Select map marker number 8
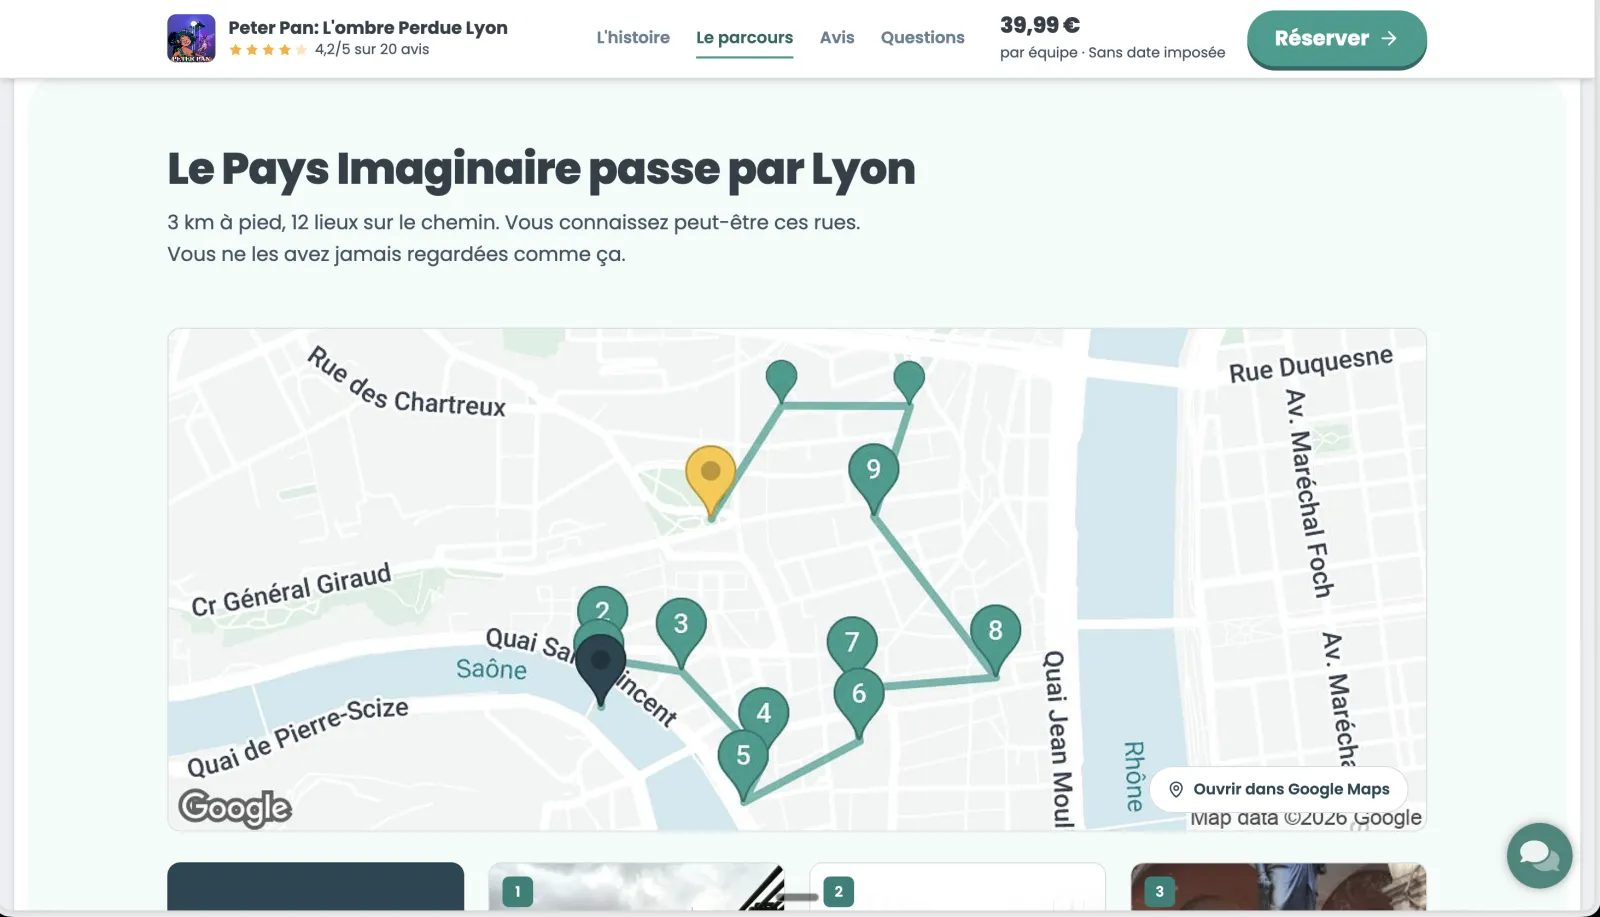This screenshot has height=917, width=1600. pyautogui.click(x=996, y=640)
